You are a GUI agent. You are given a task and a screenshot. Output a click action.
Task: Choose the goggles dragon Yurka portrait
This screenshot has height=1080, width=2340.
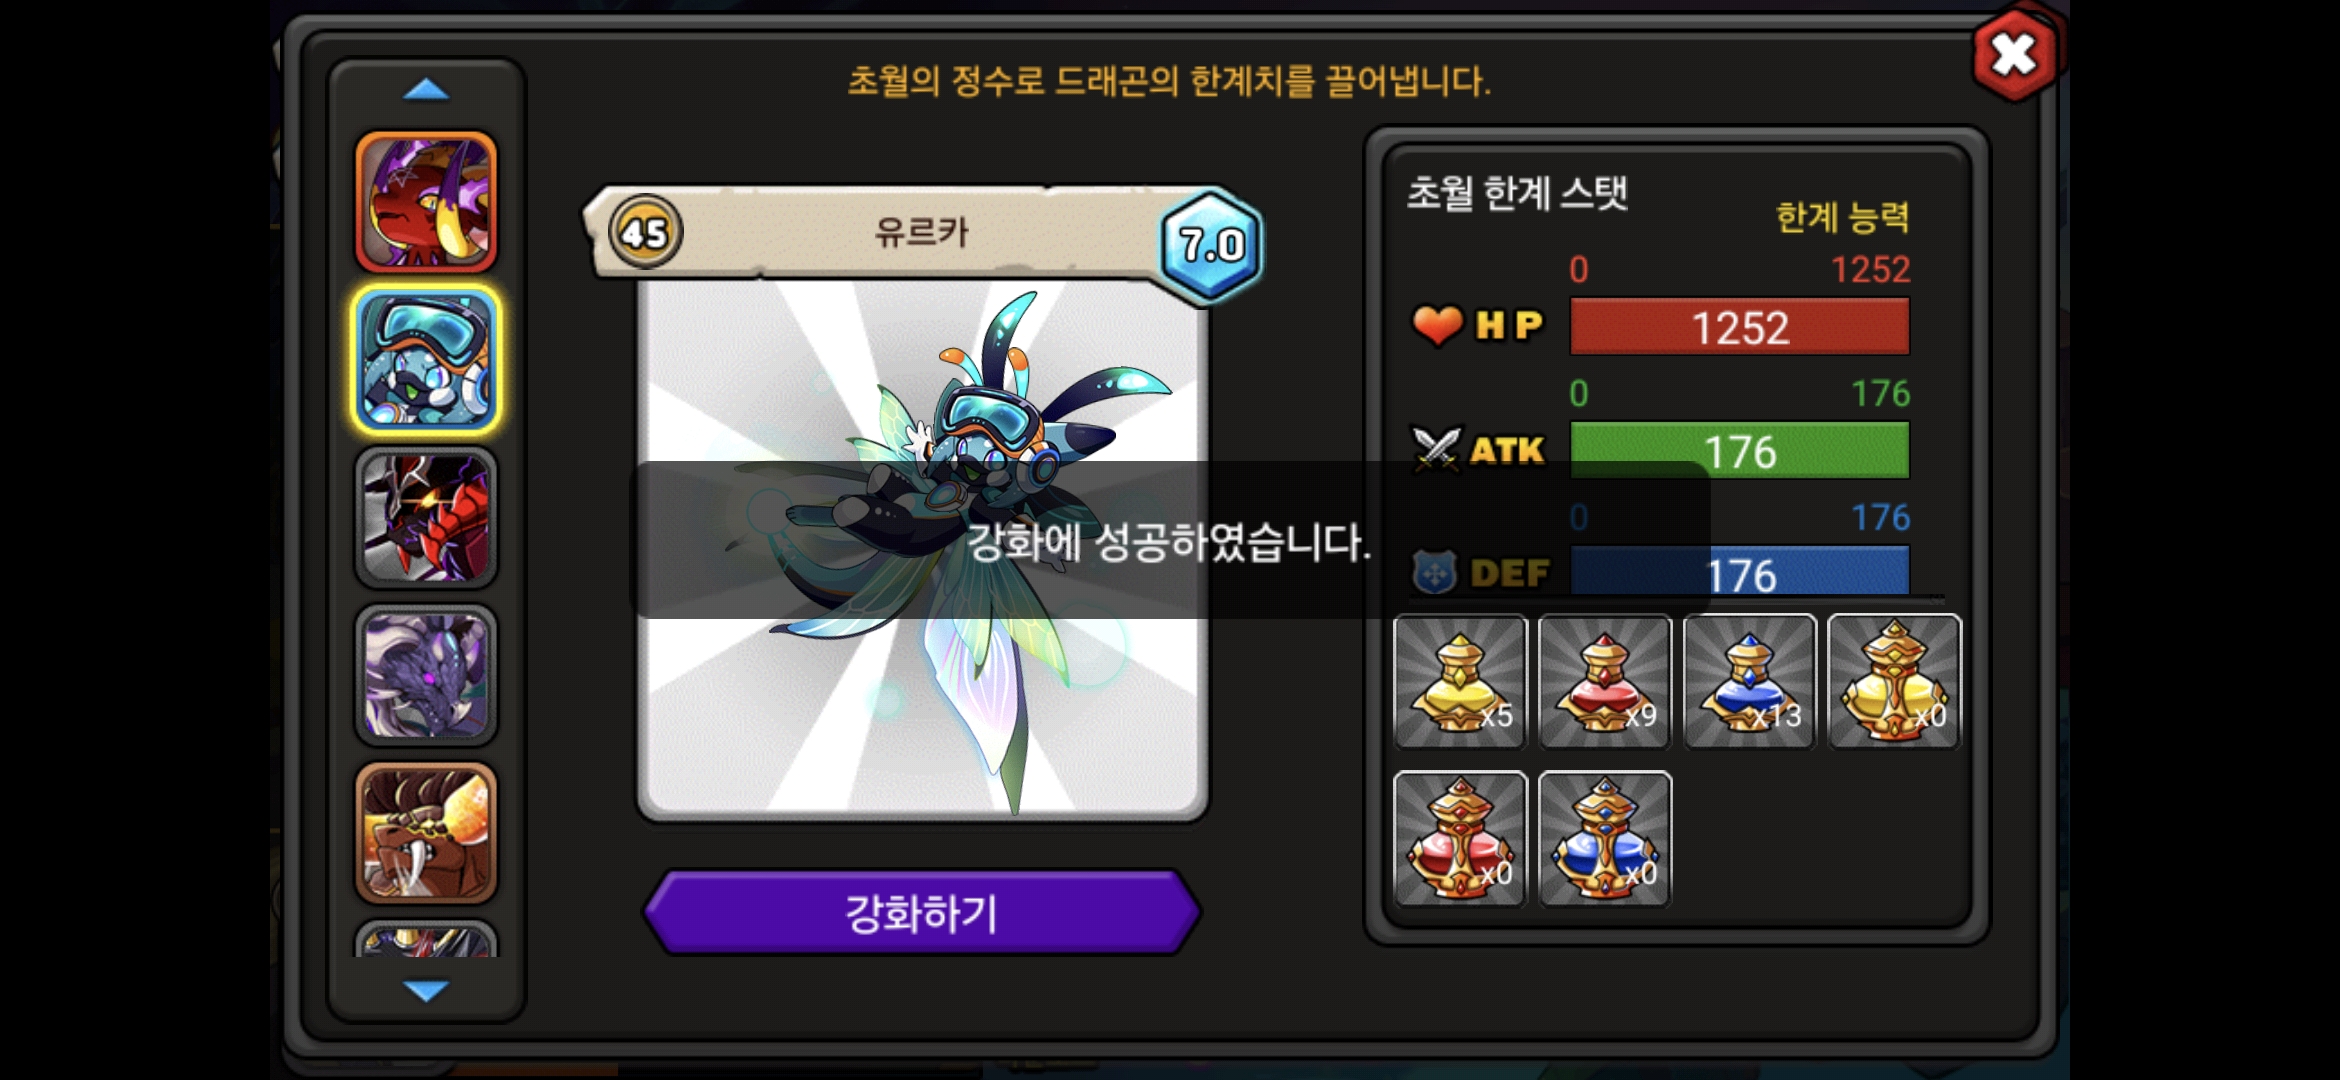(426, 359)
